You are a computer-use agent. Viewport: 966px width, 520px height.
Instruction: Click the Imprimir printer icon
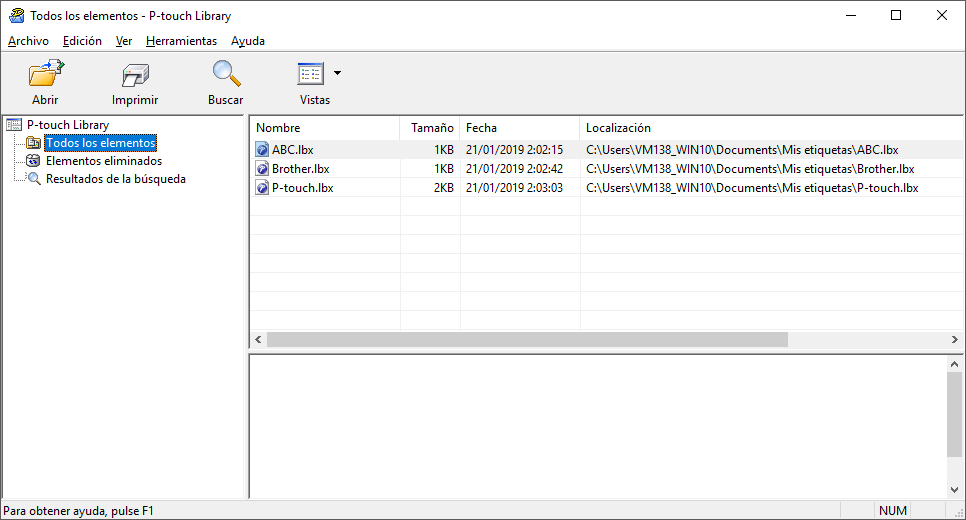135,76
